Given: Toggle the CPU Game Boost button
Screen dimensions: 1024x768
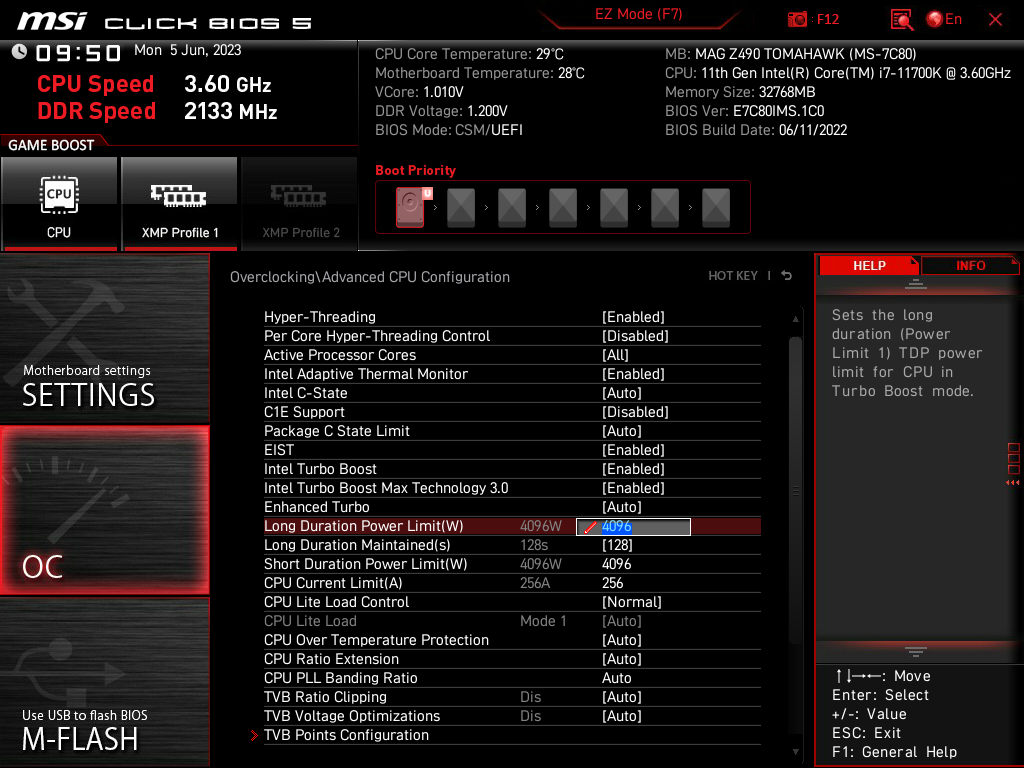Looking at the screenshot, I should tap(59, 204).
